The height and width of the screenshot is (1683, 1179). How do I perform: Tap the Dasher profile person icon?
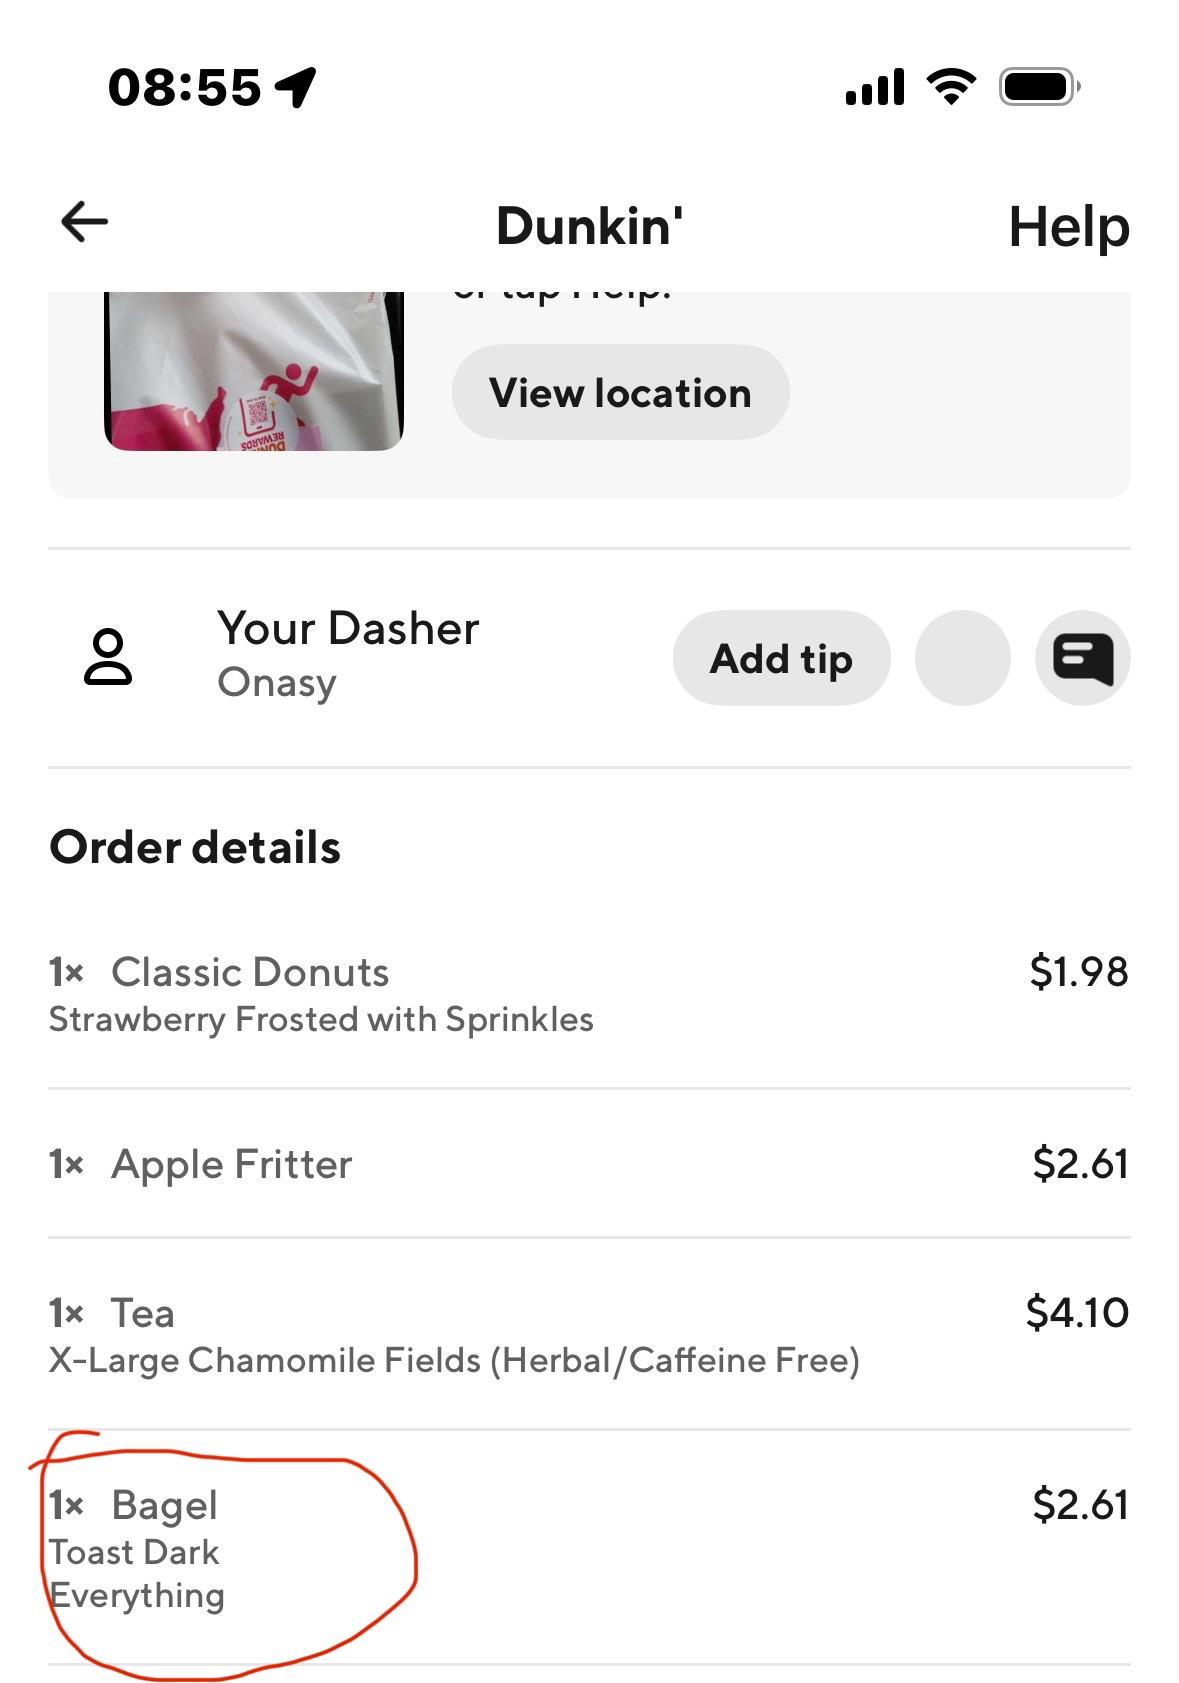108,657
